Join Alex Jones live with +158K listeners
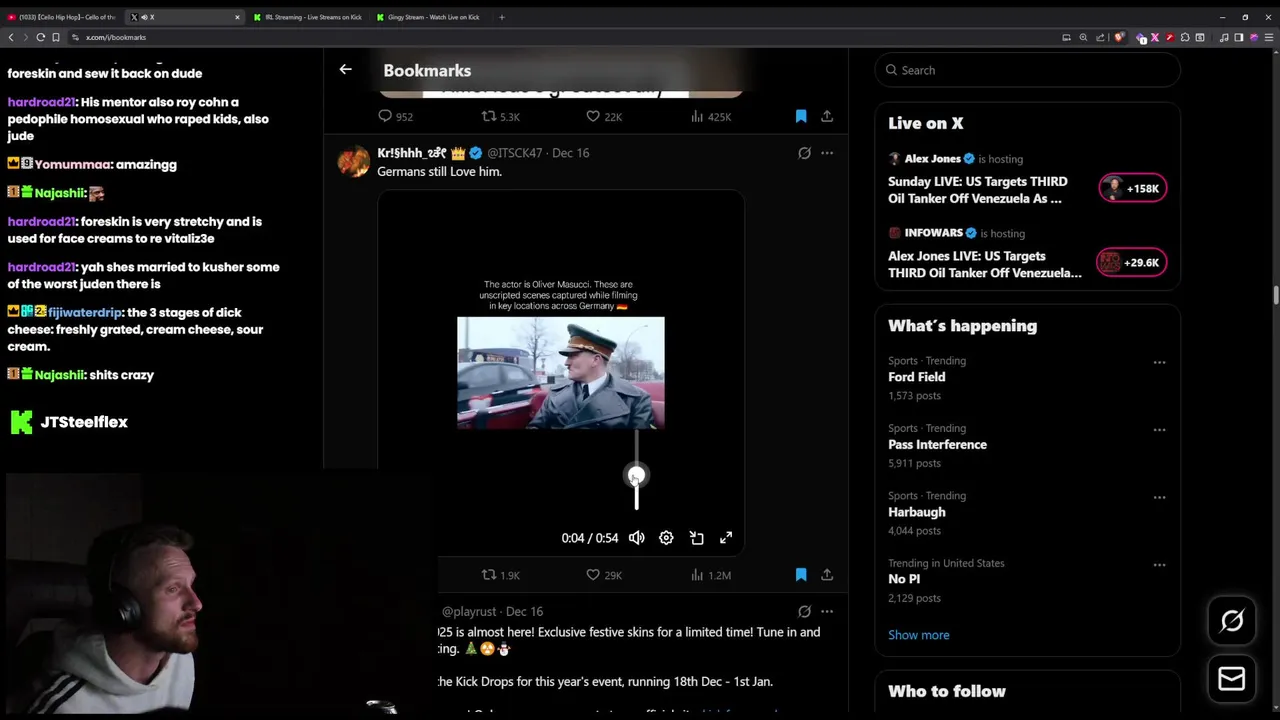The image size is (1280, 720). (x=1133, y=188)
